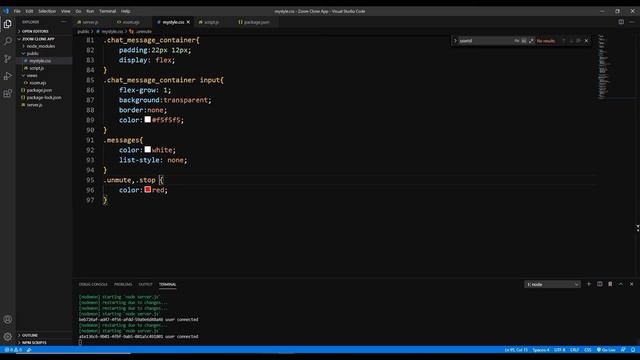Image resolution: width=640 pixels, height=360 pixels.
Task: Open the script.js editor tab
Action: click(x=211, y=22)
